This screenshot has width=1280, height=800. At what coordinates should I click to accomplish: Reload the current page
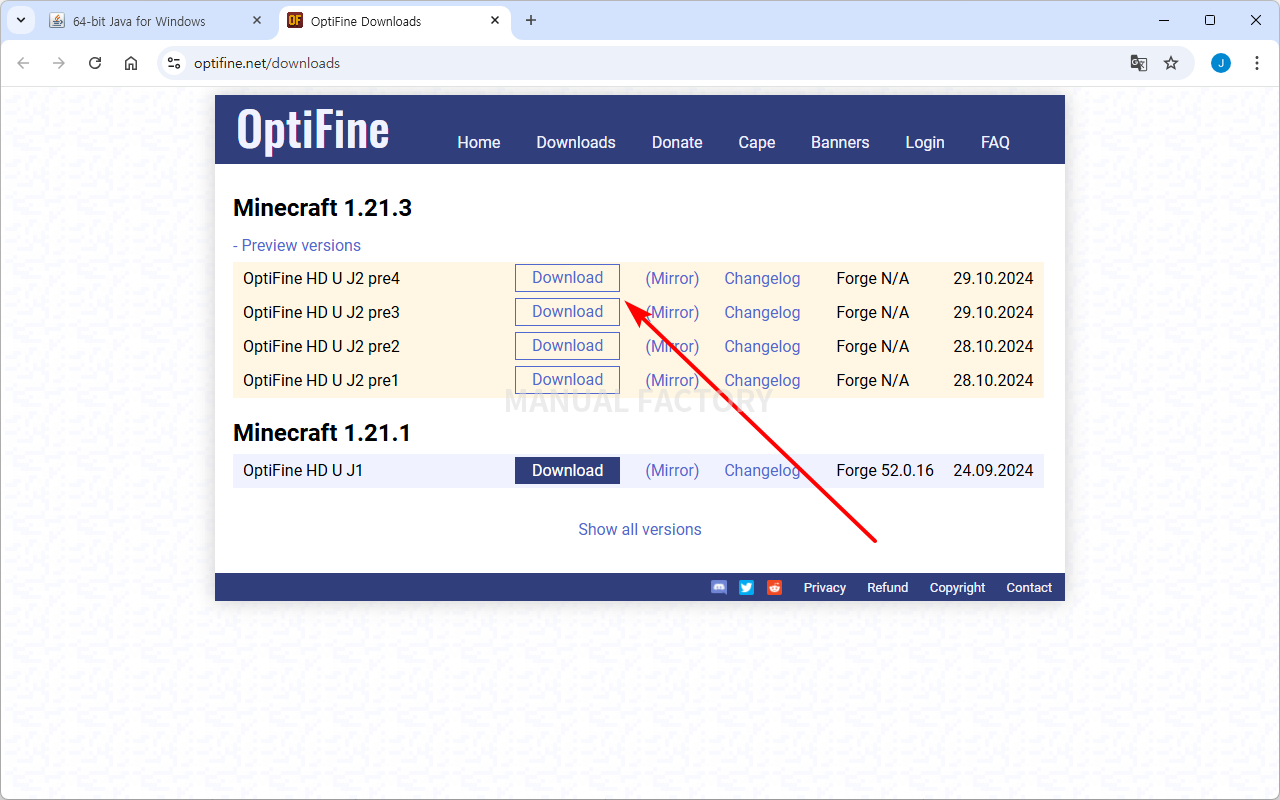(x=95, y=63)
